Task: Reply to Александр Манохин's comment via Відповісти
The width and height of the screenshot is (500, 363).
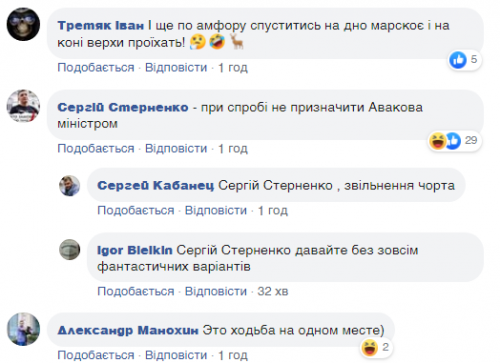Action: click(x=176, y=355)
